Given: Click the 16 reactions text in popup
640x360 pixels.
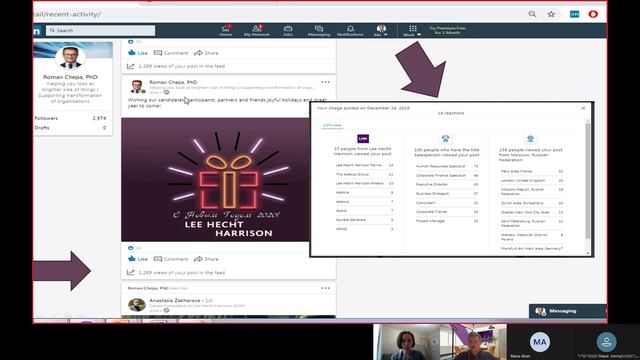Looking at the screenshot, I should pos(451,113).
